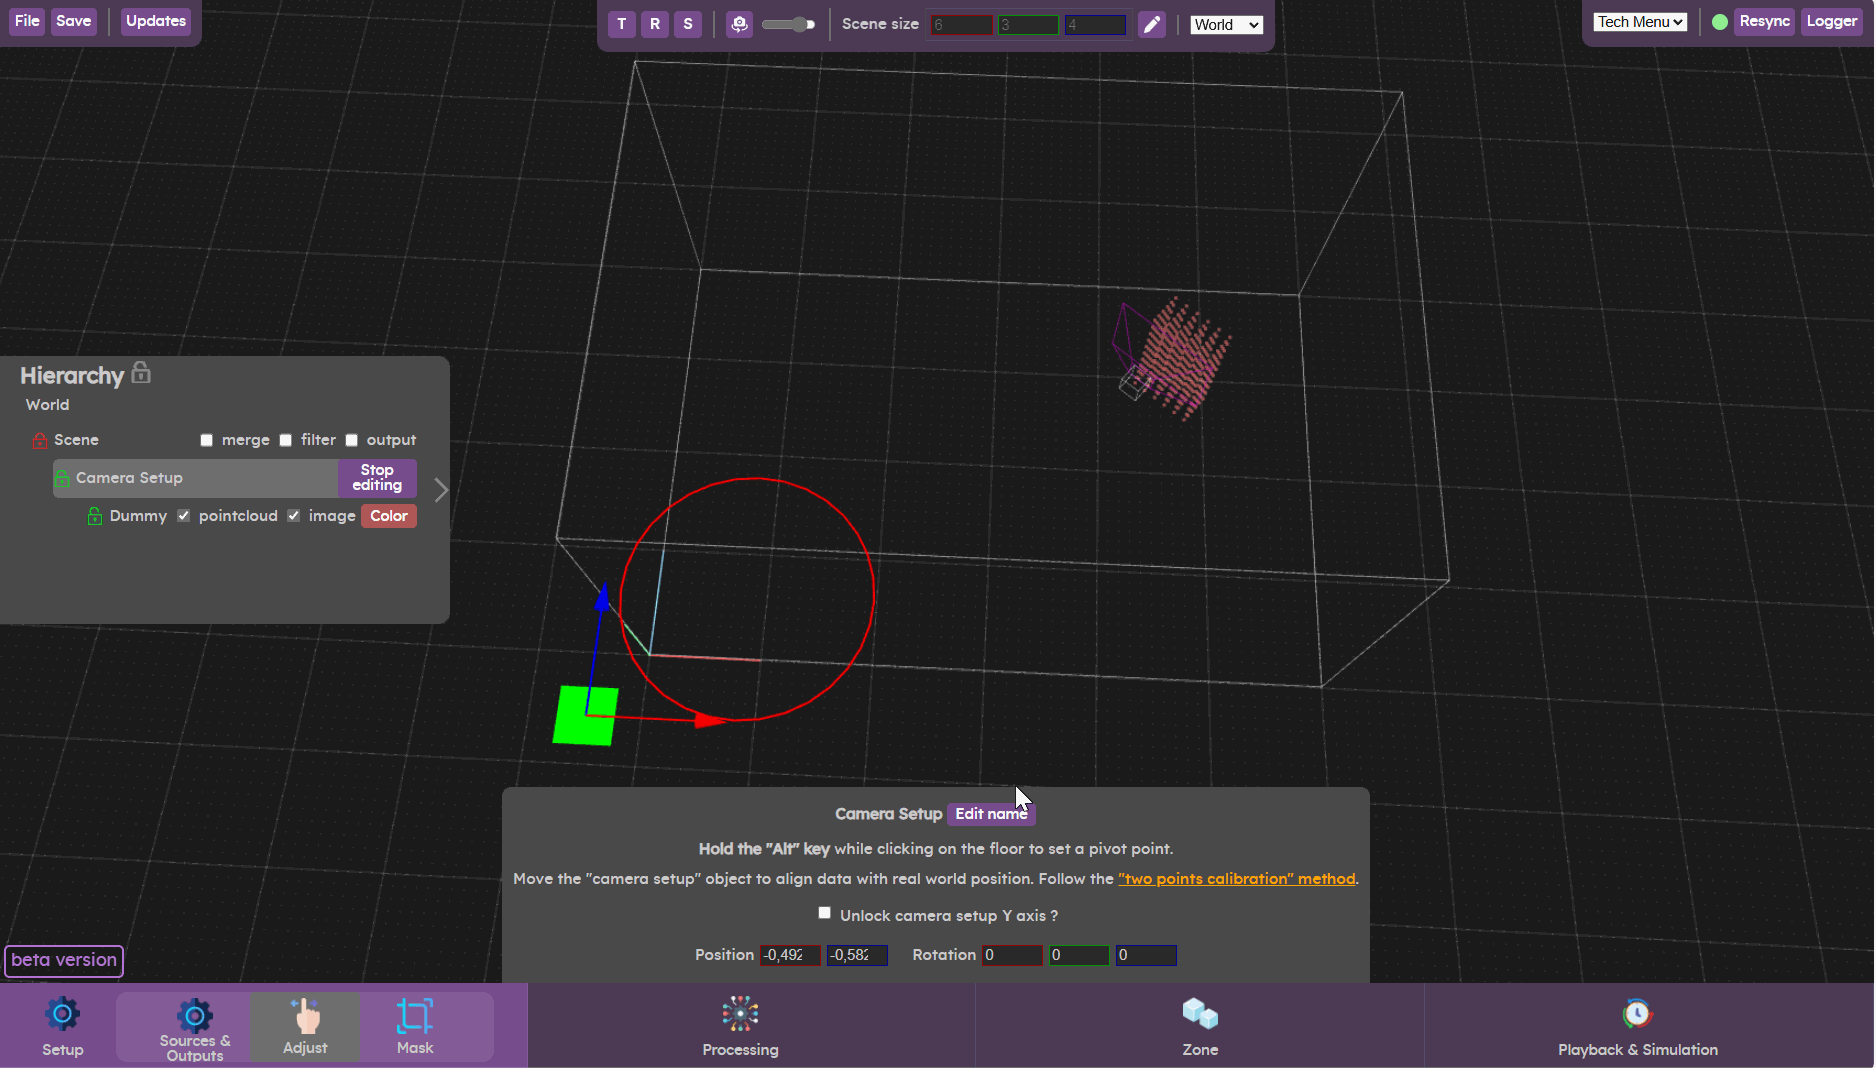
Task: Open the Setup tab
Action: click(62, 1026)
